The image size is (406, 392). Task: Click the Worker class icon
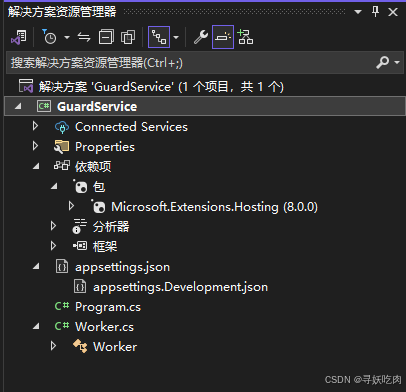pos(80,346)
